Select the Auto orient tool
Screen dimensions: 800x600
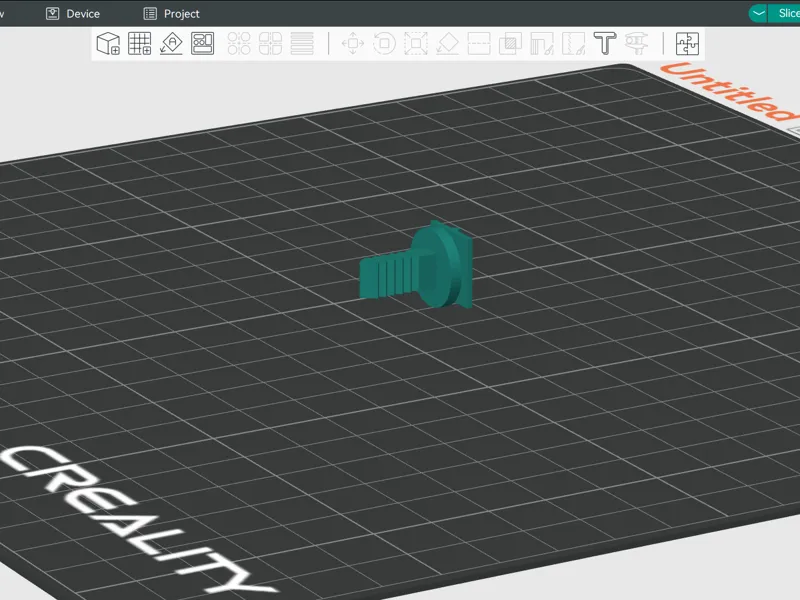(x=171, y=43)
